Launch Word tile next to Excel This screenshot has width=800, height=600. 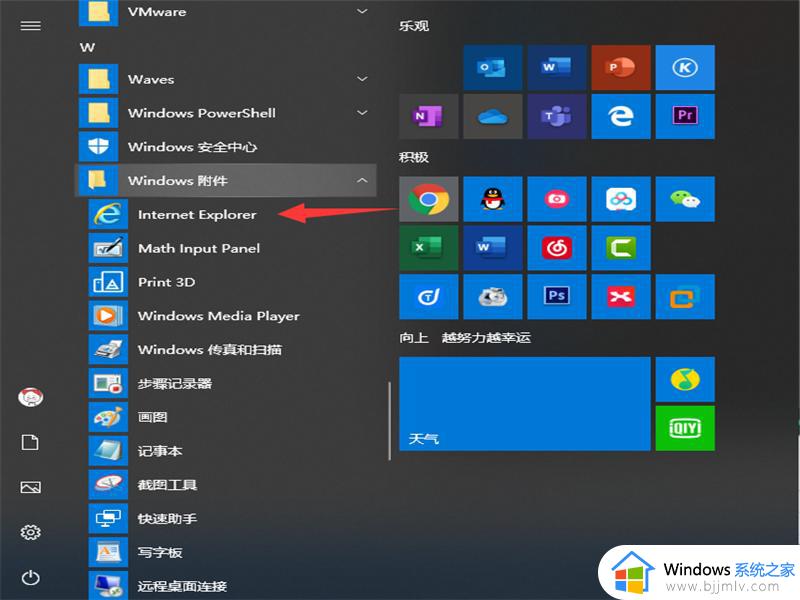(x=492, y=248)
